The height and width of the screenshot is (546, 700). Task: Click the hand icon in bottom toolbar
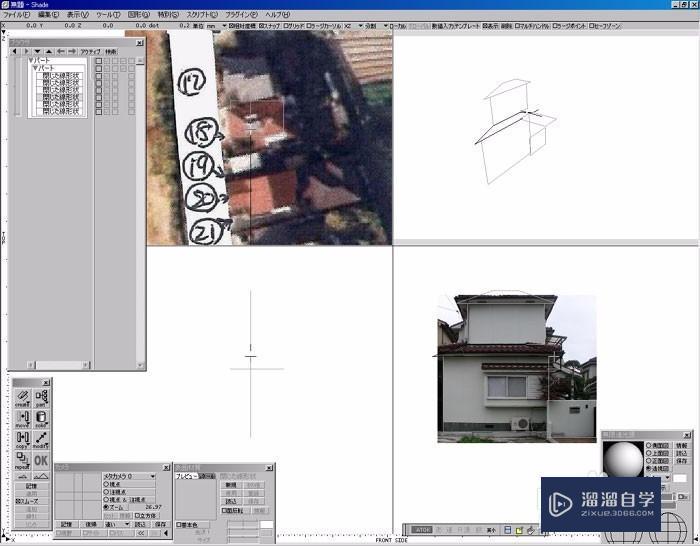[x=530, y=530]
